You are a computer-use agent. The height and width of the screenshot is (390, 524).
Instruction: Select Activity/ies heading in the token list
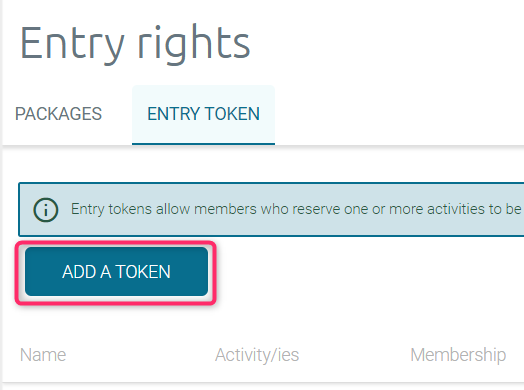tap(257, 355)
